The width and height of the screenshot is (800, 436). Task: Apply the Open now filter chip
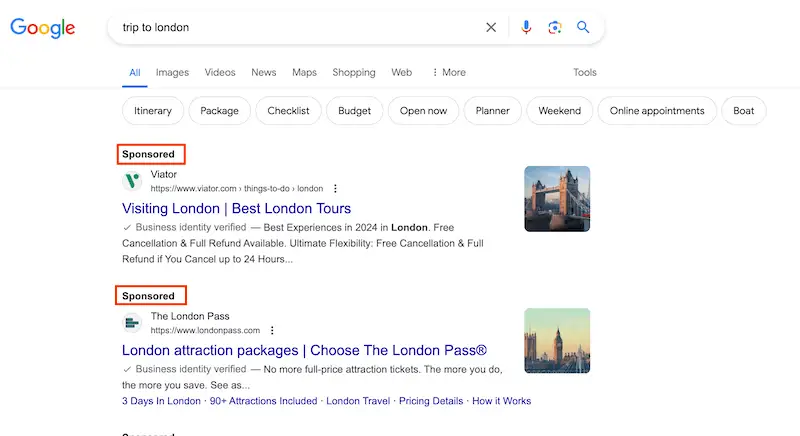tap(423, 111)
